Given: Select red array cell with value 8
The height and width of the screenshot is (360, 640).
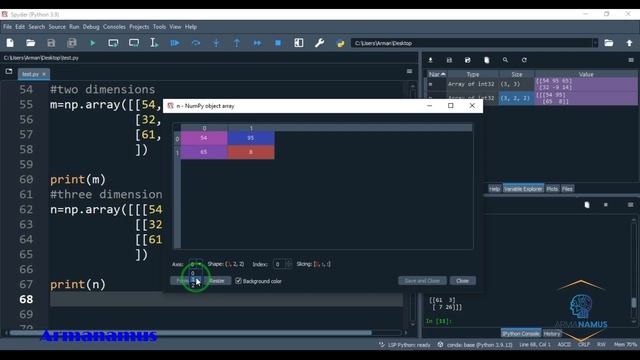Looking at the screenshot, I should (251, 152).
